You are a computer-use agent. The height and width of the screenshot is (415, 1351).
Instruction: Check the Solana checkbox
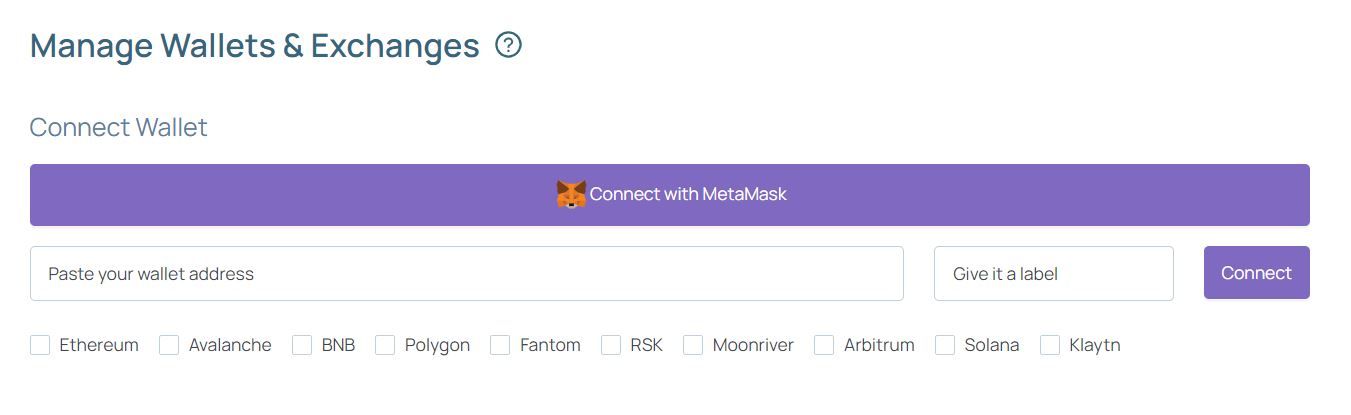pyautogui.click(x=945, y=345)
